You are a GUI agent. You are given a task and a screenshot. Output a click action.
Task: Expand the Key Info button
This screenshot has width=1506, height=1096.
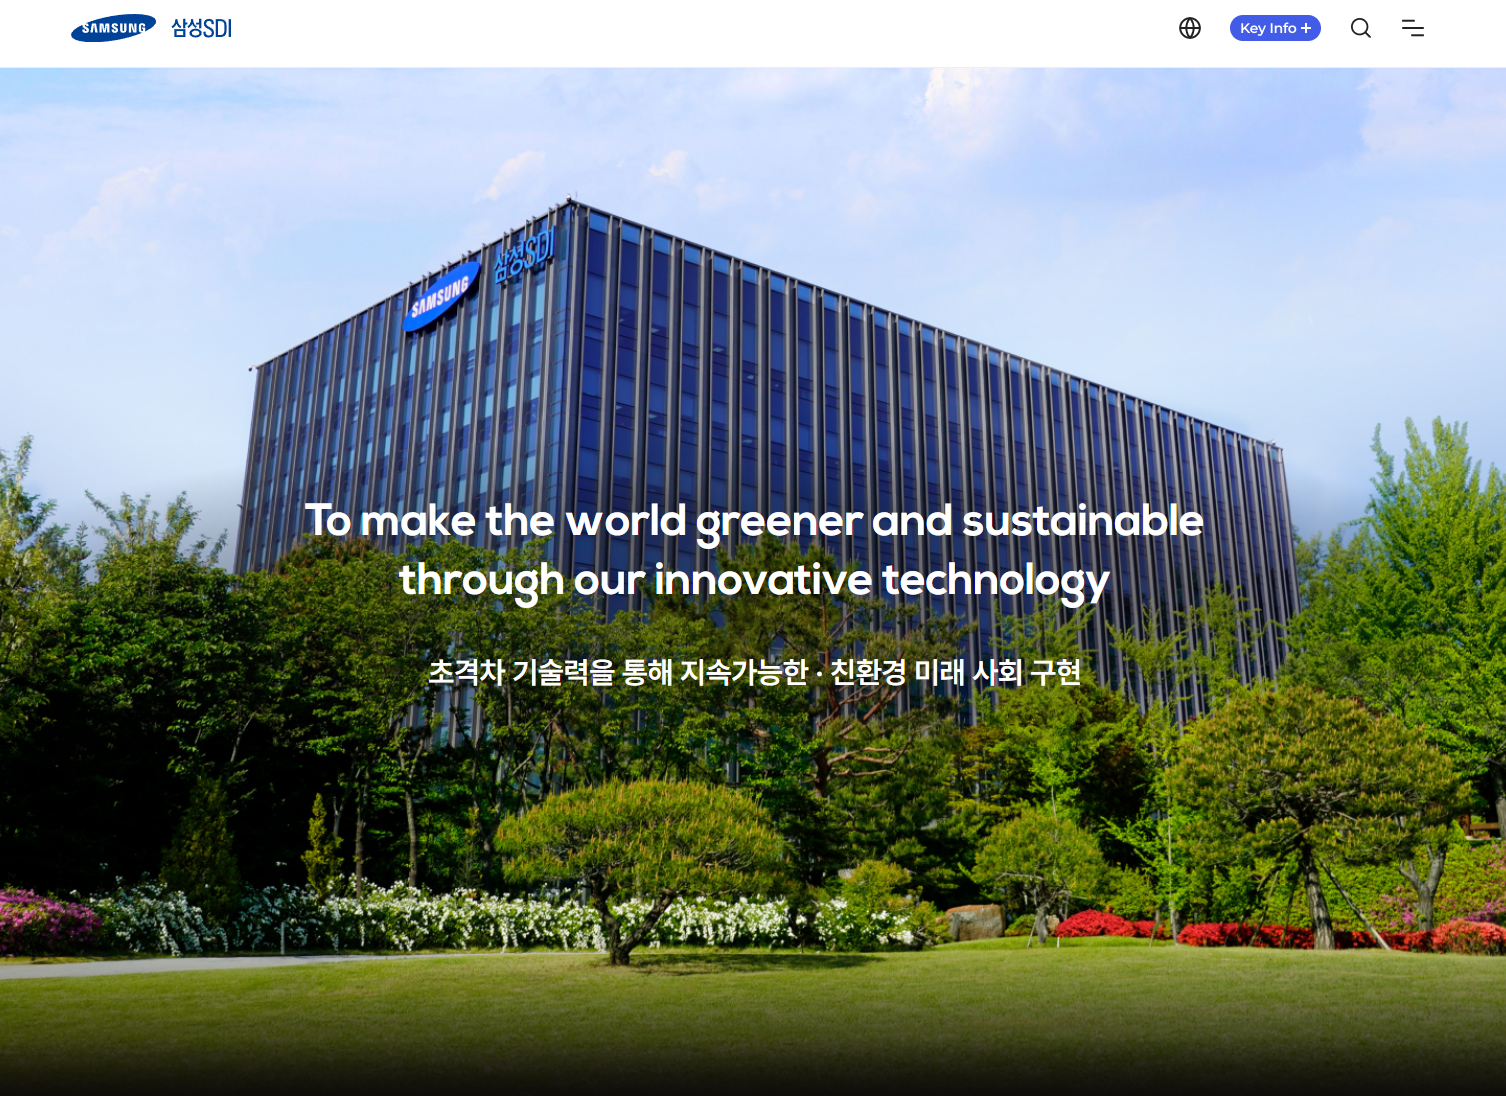tap(1275, 28)
